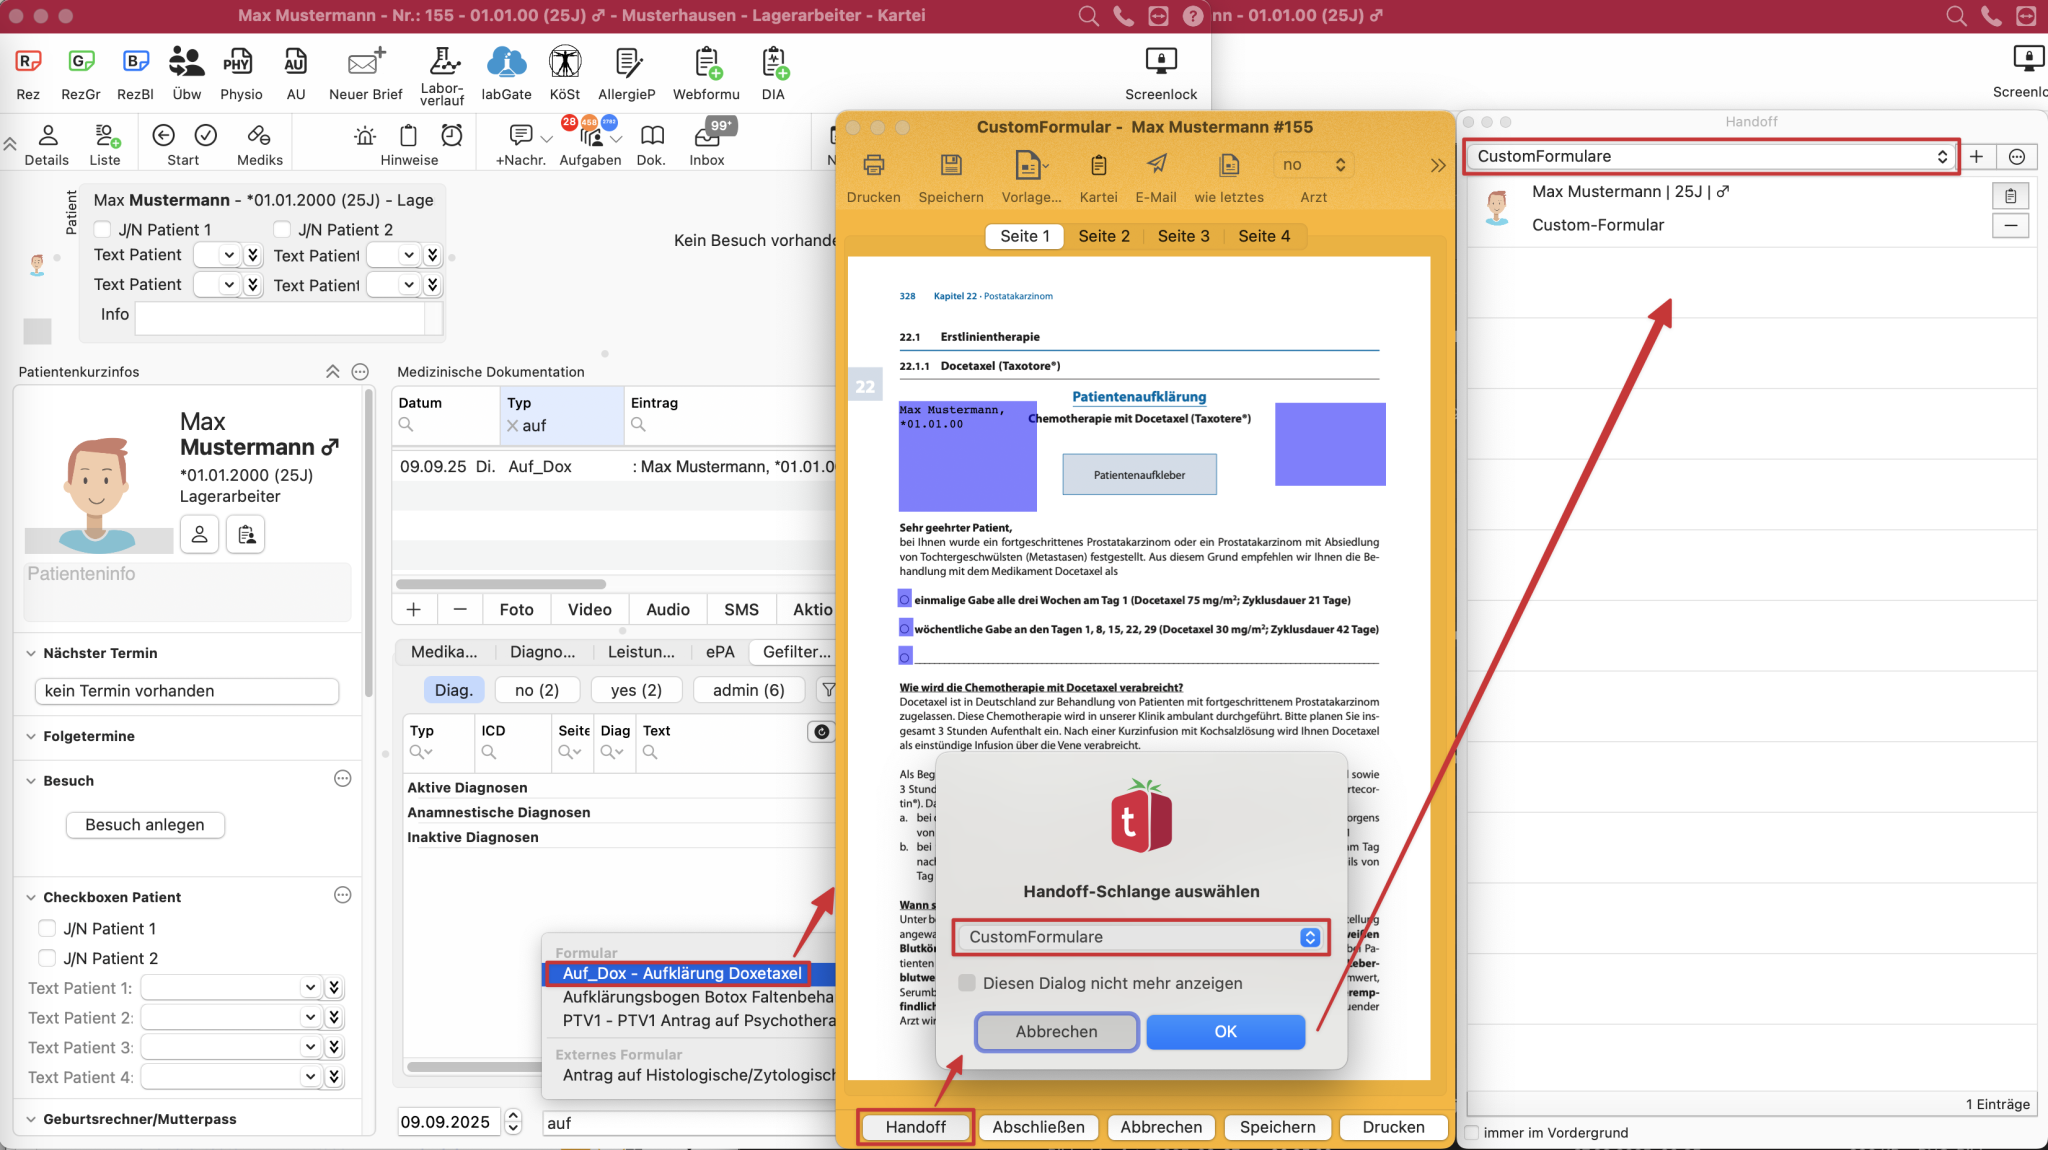
Task: Select 'Aufklärungsbogen Botox Faltenbeha' entry
Action: [698, 997]
